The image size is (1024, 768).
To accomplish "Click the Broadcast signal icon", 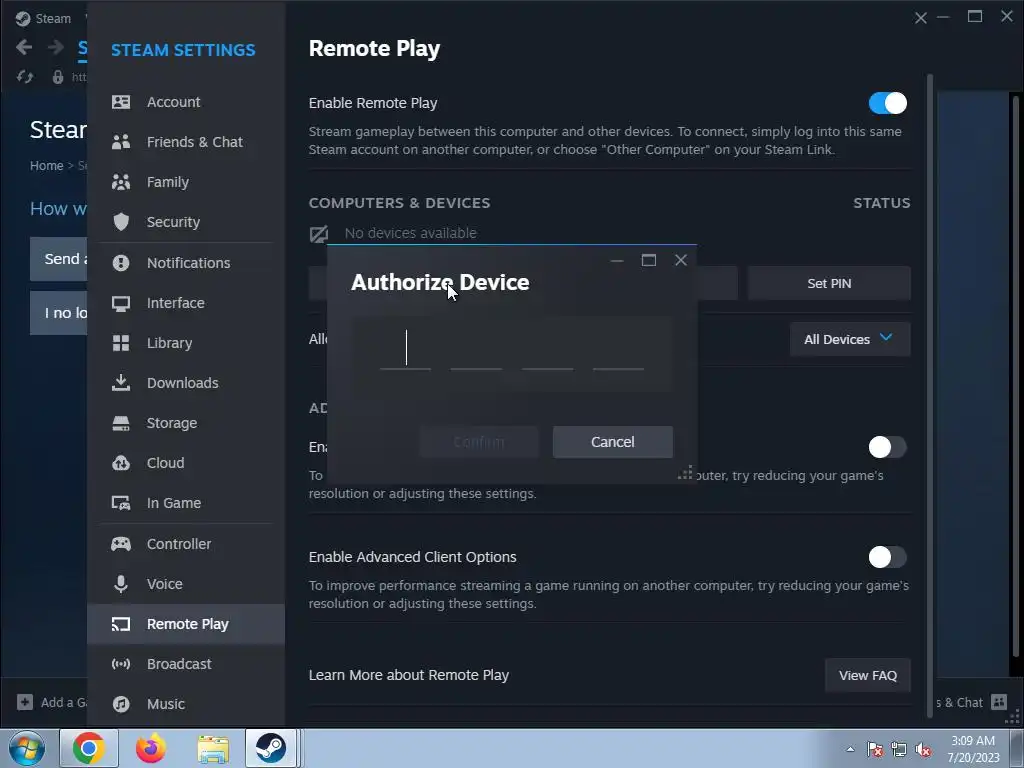I will point(121,664).
